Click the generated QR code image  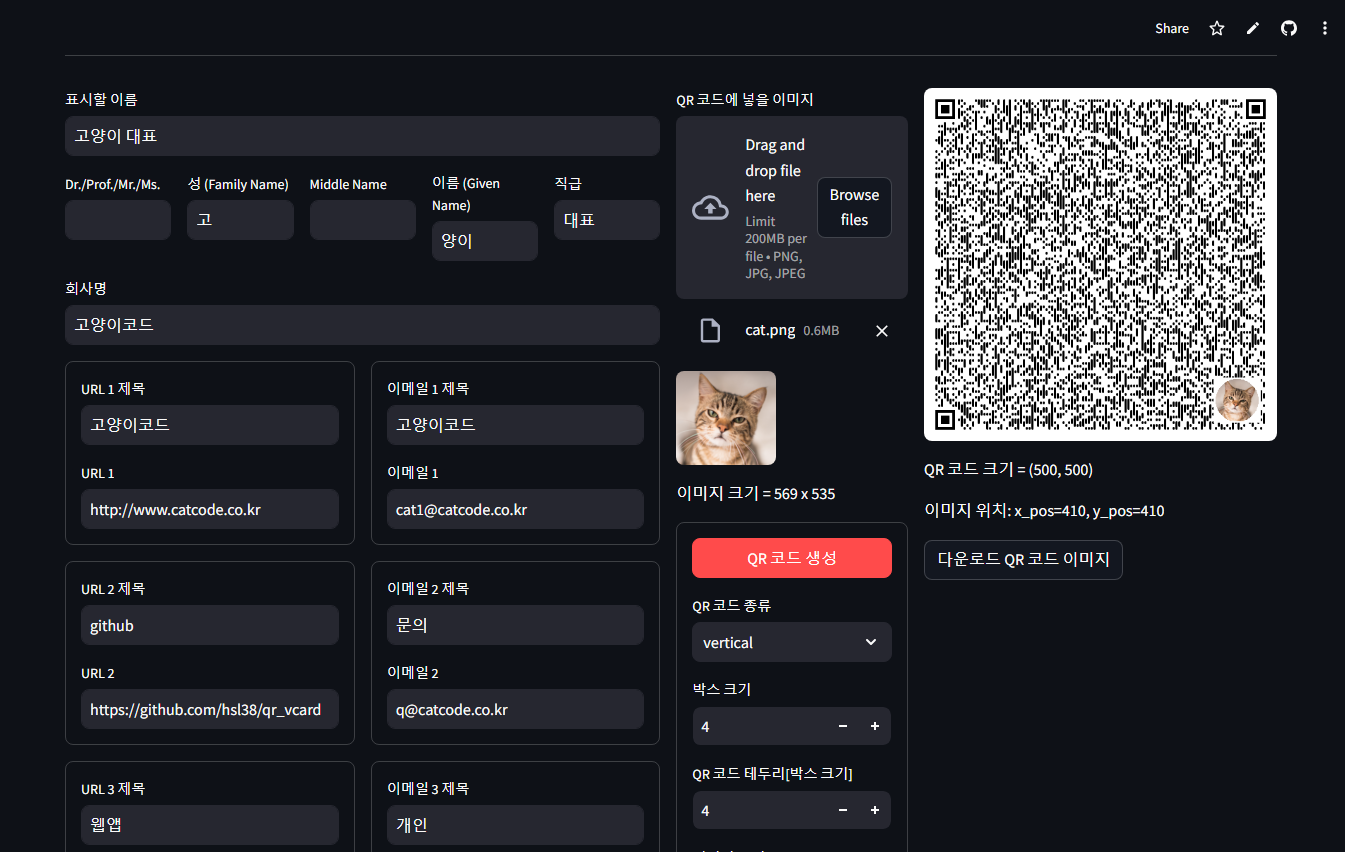coord(1100,264)
